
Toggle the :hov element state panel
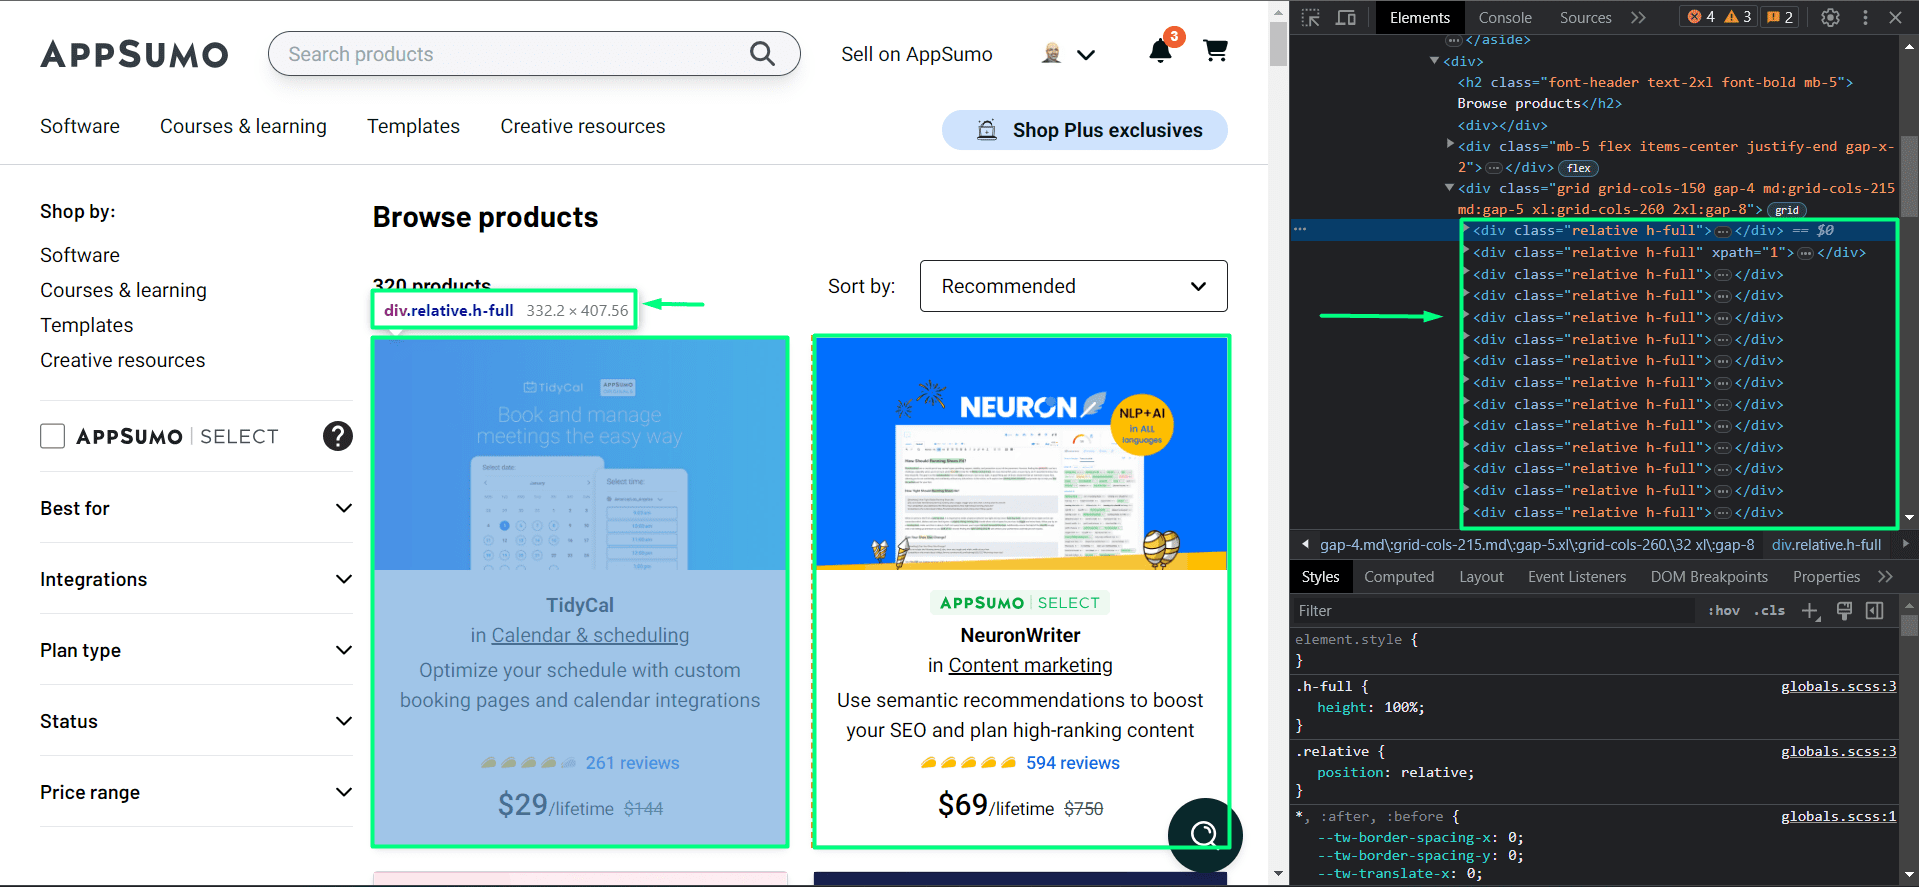click(1724, 611)
